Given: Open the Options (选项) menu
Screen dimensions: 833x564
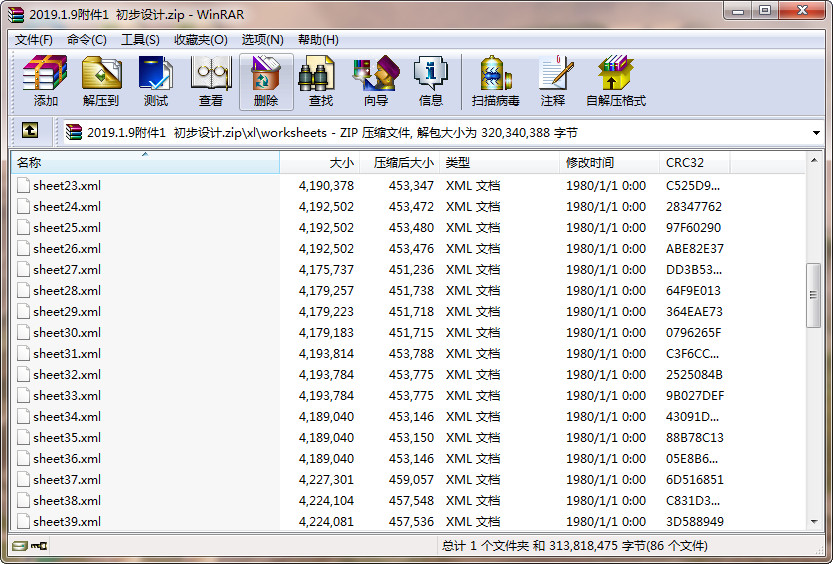Looking at the screenshot, I should pos(262,40).
